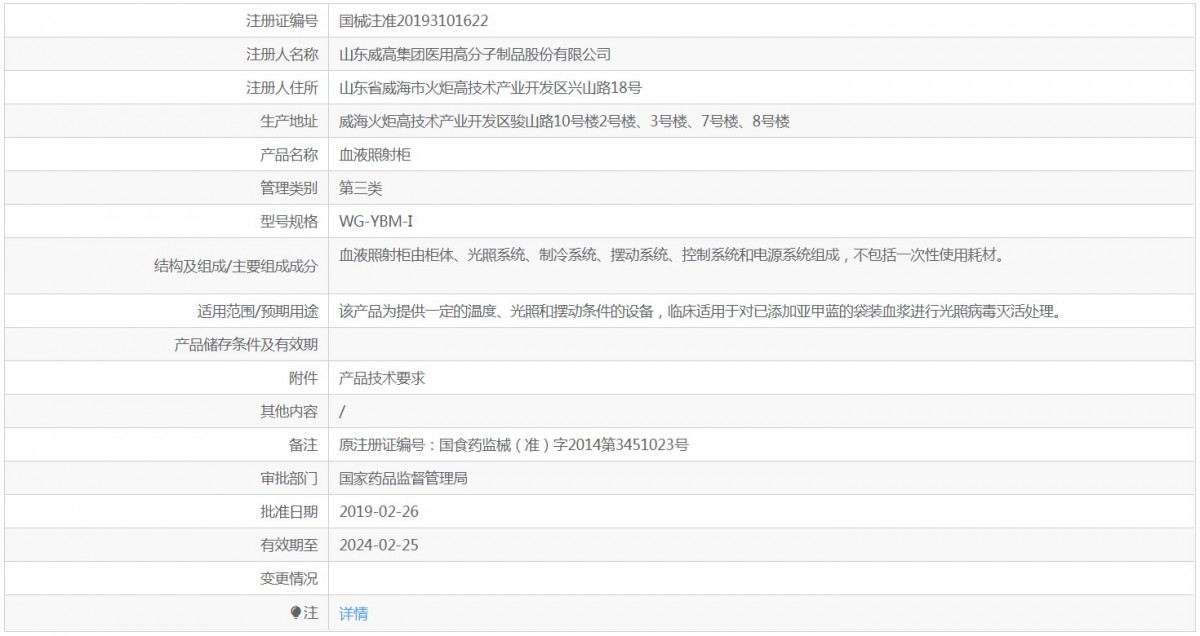Select product name 血液照射柜
This screenshot has height=636, width=1200.
click(375, 154)
